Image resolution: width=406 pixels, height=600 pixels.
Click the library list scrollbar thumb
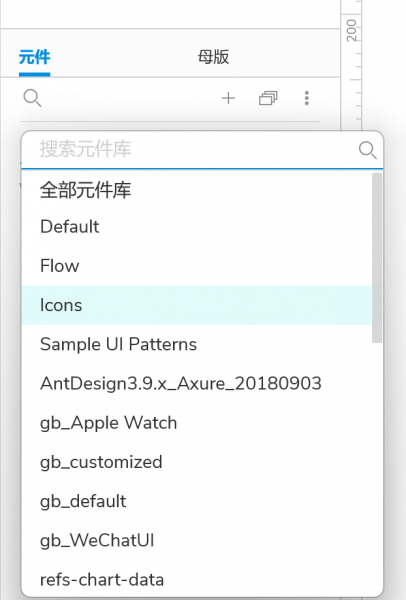click(x=377, y=258)
